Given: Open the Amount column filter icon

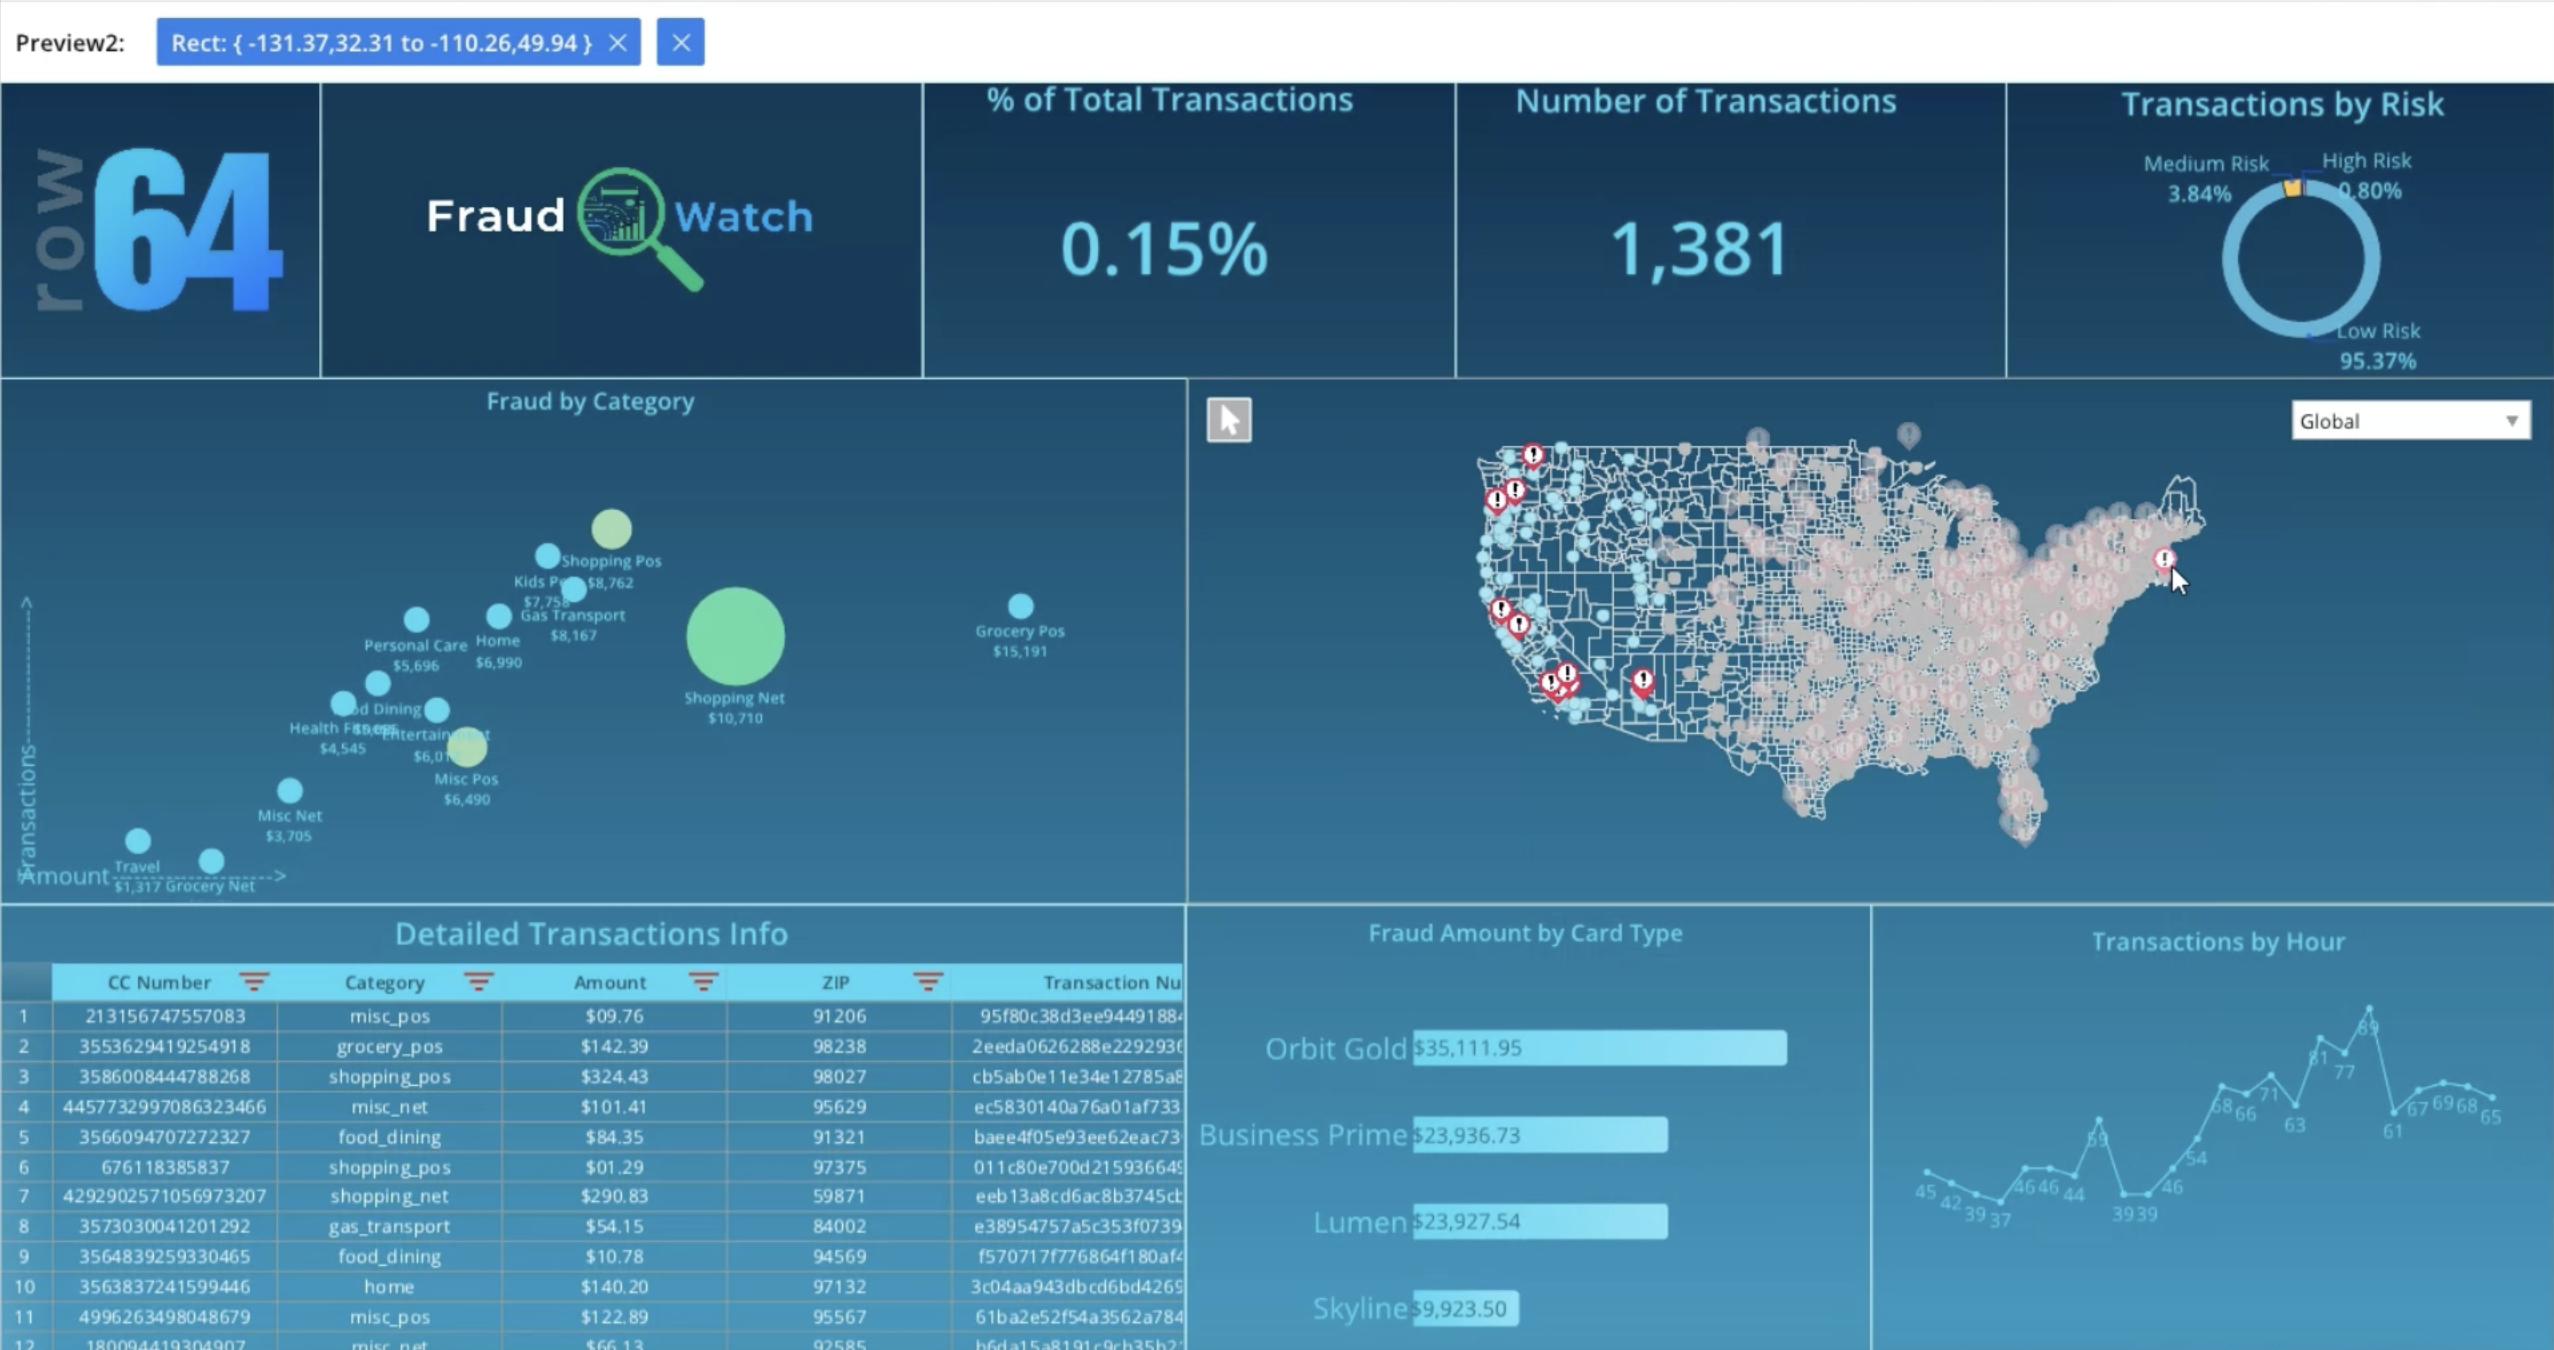Looking at the screenshot, I should pyautogui.click(x=703, y=982).
